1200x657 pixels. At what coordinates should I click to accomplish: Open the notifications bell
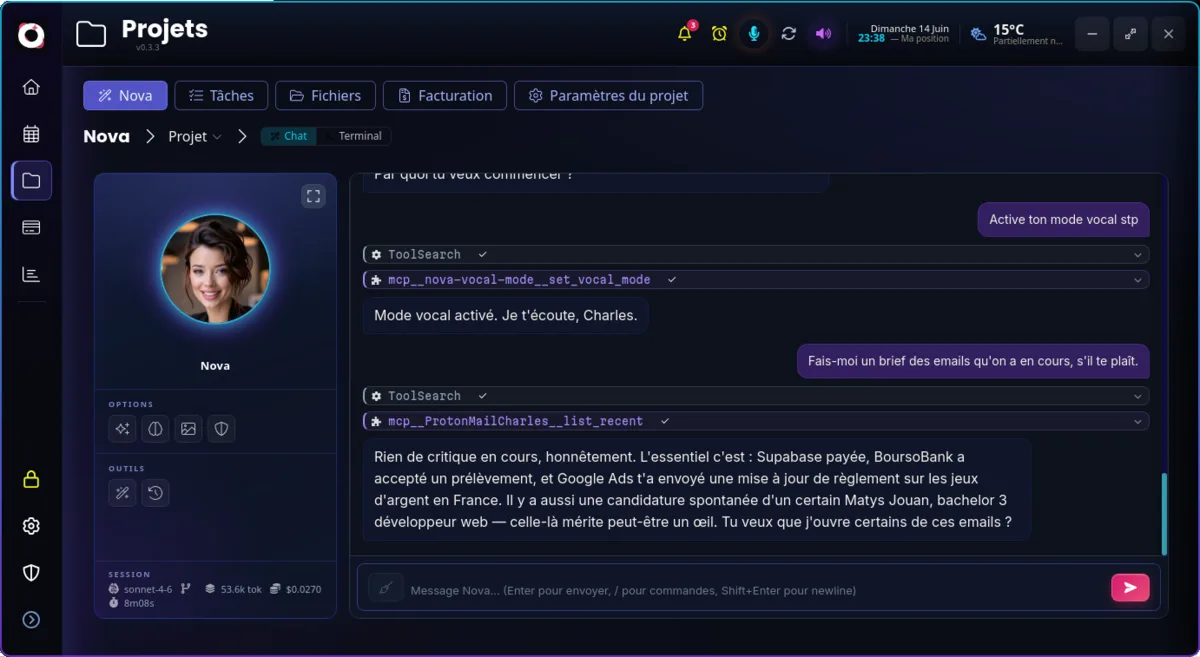click(x=685, y=34)
